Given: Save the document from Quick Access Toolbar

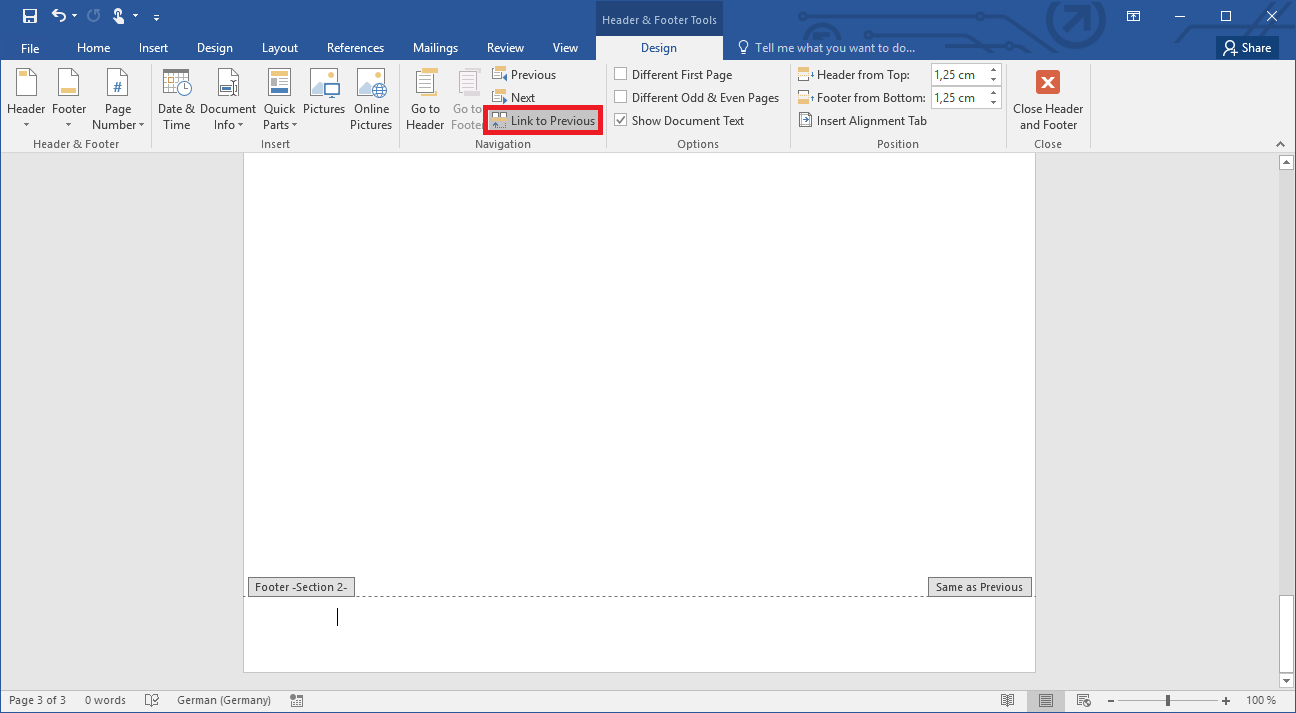Looking at the screenshot, I should [29, 16].
